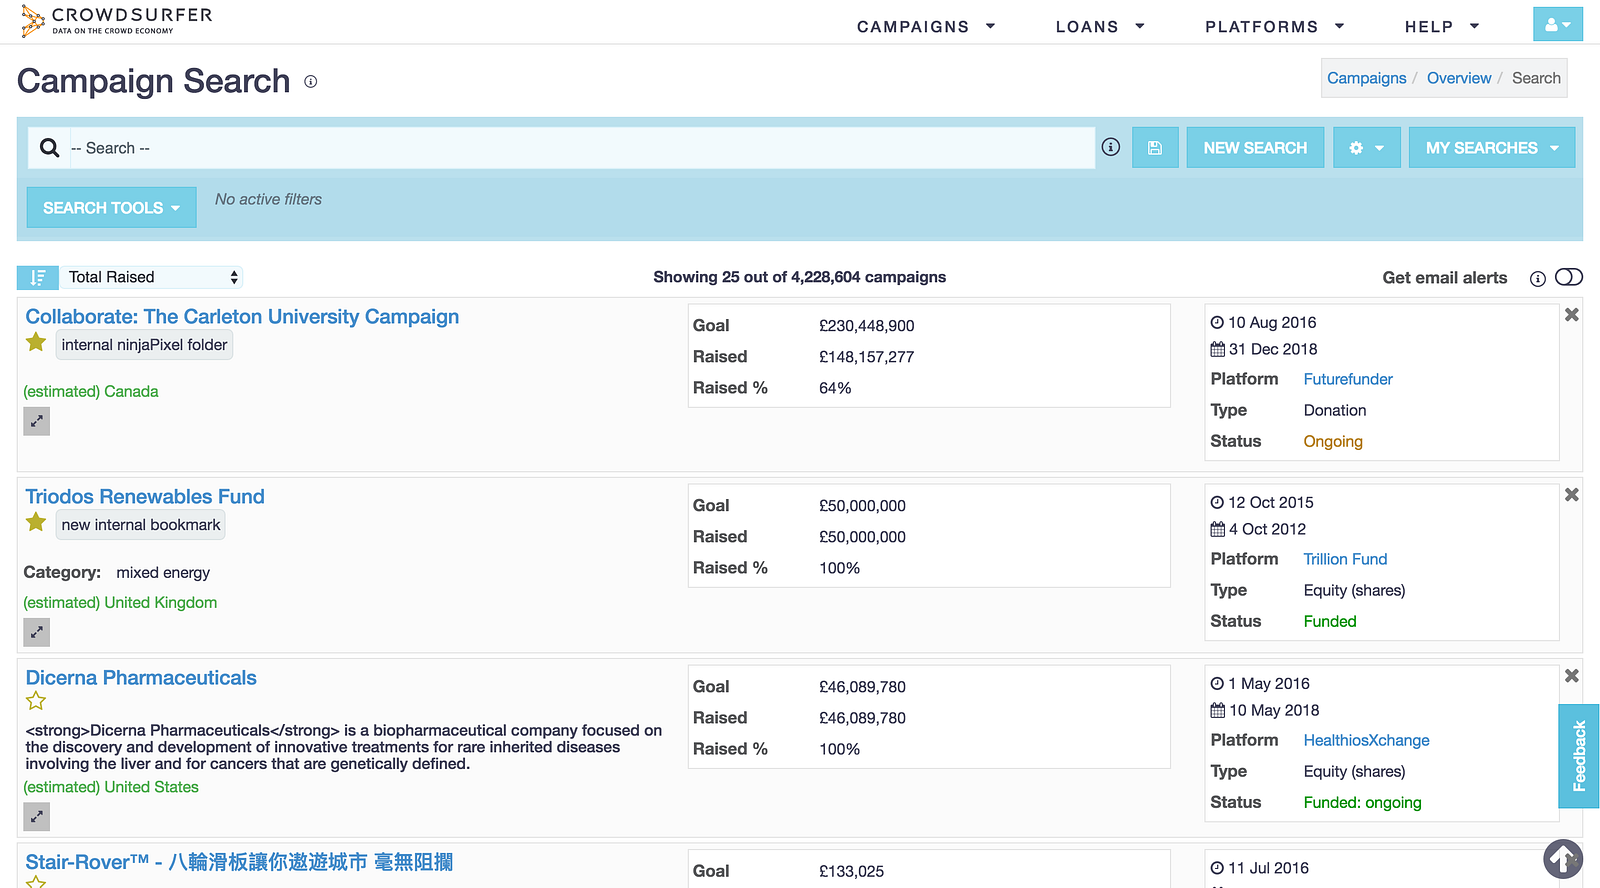
Task: Click the 10 Aug 2016 start date
Action: coord(1272,322)
